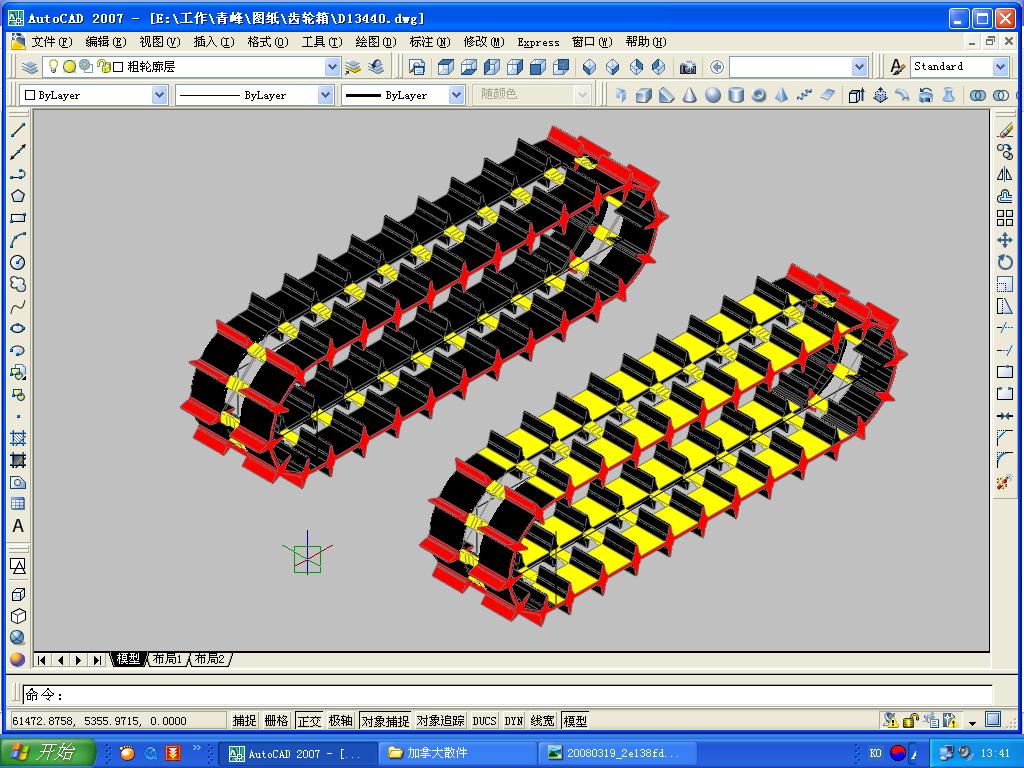1024x768 pixels.
Task: Select the Table tool
Action: pyautogui.click(x=18, y=504)
